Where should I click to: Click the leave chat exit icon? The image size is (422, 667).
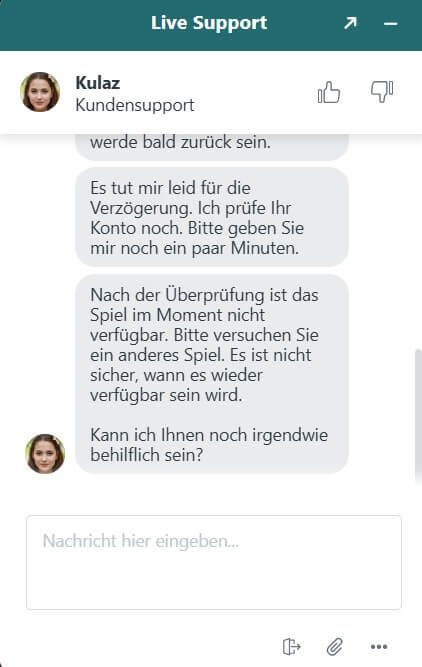tap(292, 647)
